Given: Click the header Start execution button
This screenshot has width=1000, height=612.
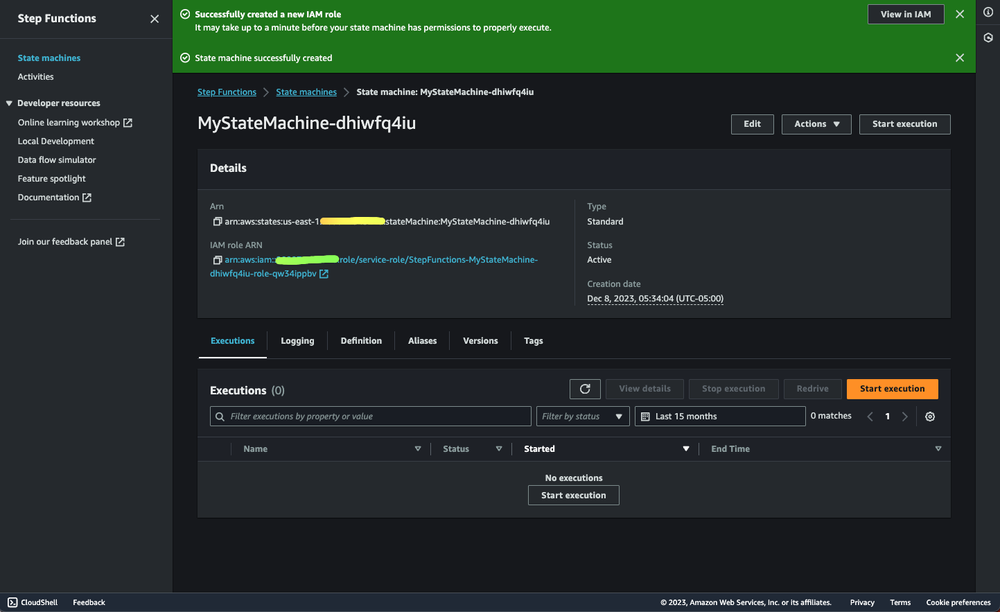Looking at the screenshot, I should tap(904, 124).
